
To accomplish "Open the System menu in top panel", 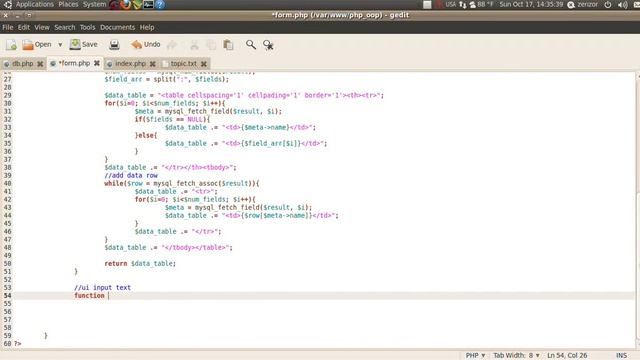I will click(94, 4).
